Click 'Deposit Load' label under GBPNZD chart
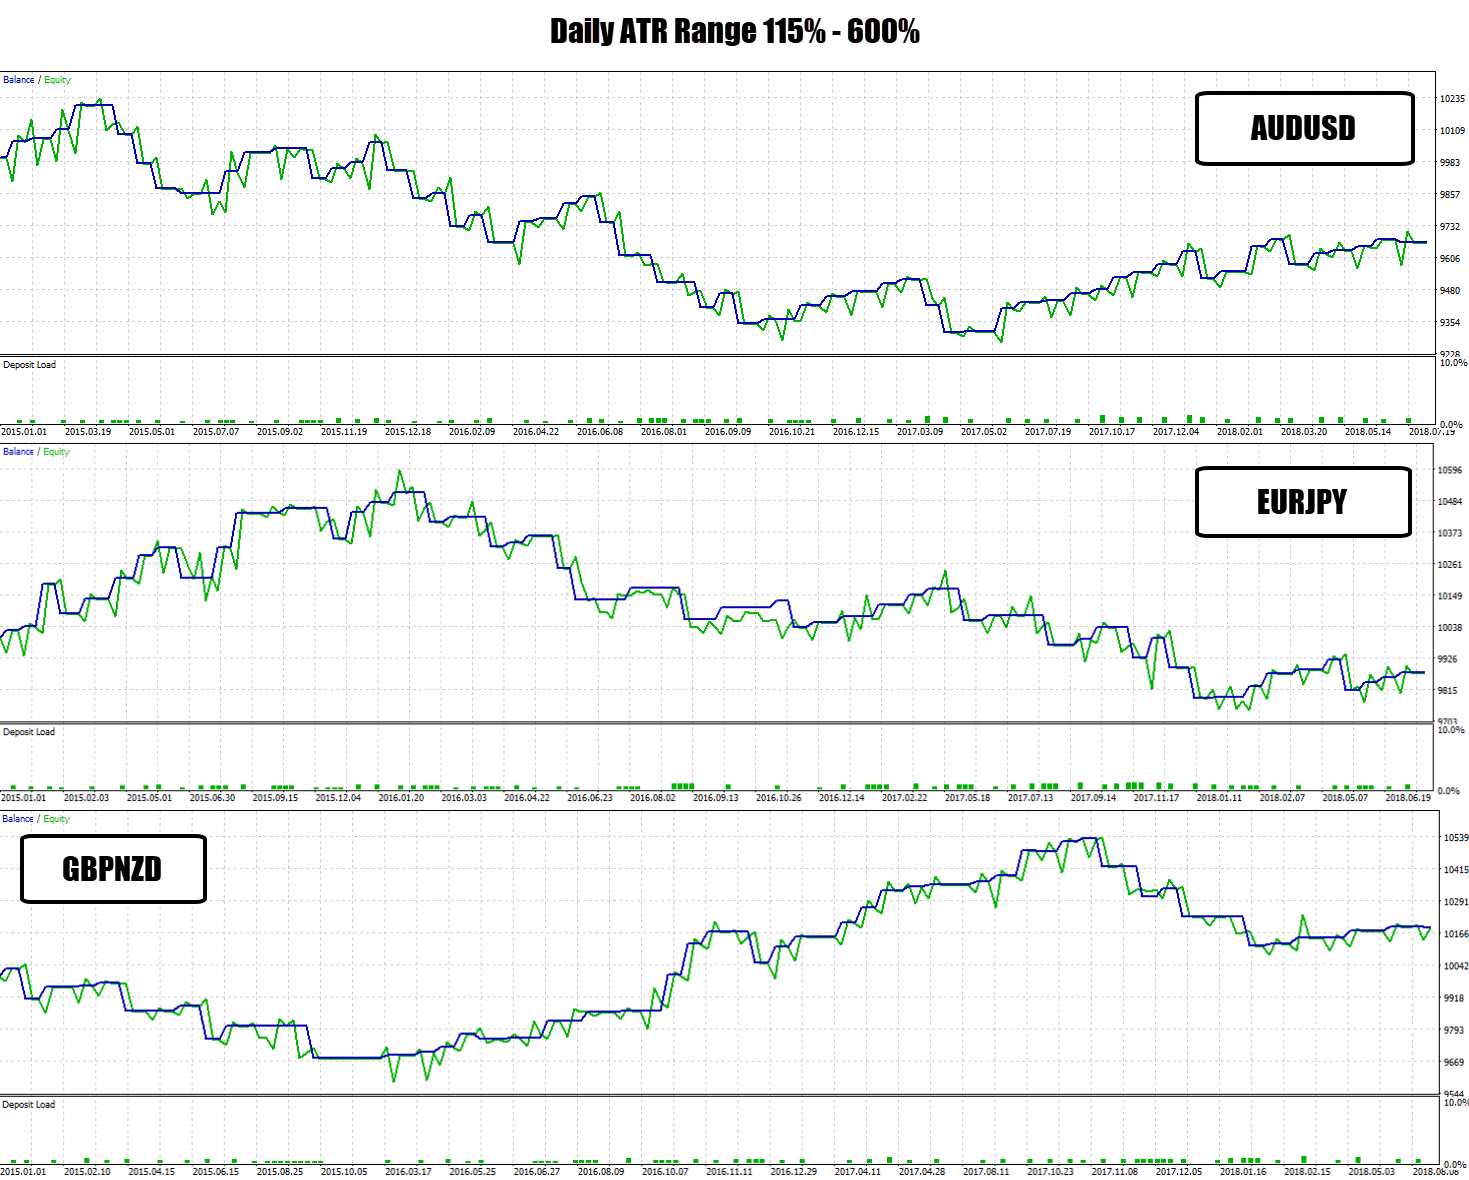The height and width of the screenshot is (1180, 1469). click(29, 1105)
